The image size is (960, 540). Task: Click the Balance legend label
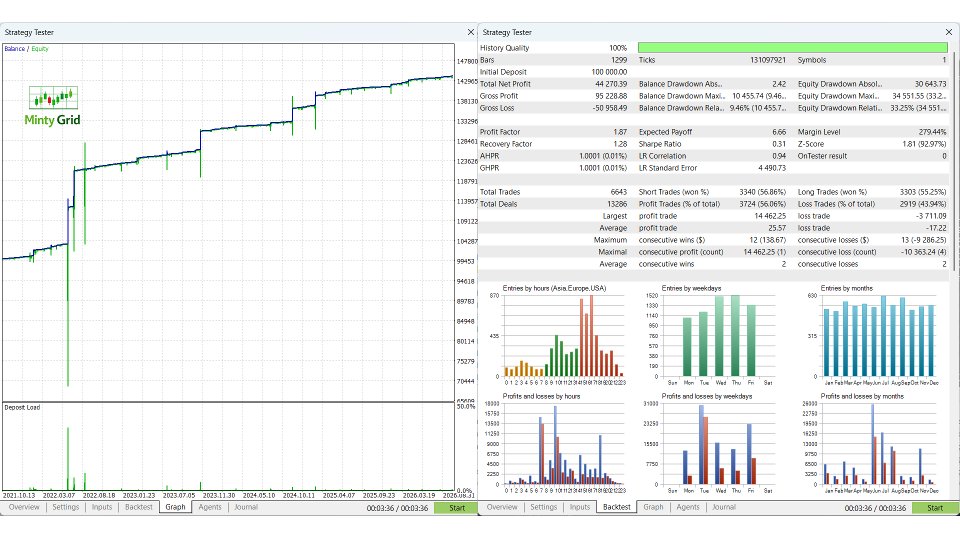pos(15,48)
